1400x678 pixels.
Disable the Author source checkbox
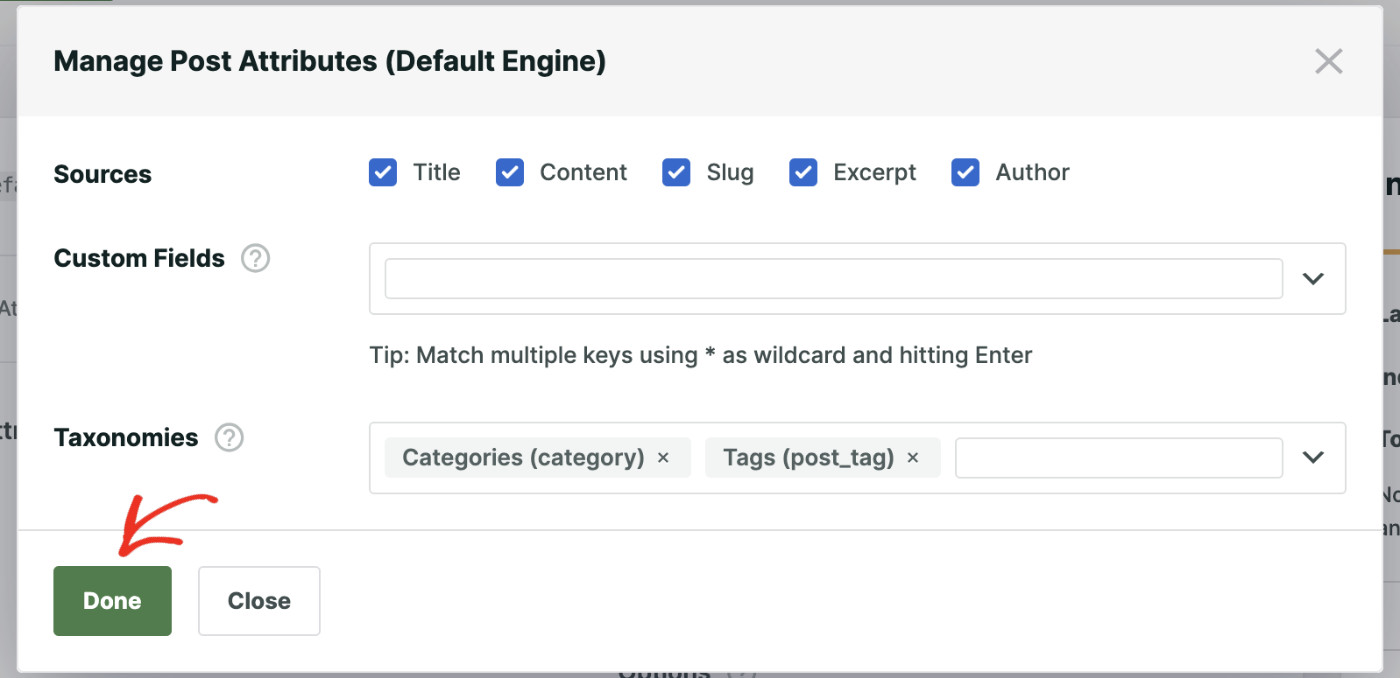click(965, 172)
